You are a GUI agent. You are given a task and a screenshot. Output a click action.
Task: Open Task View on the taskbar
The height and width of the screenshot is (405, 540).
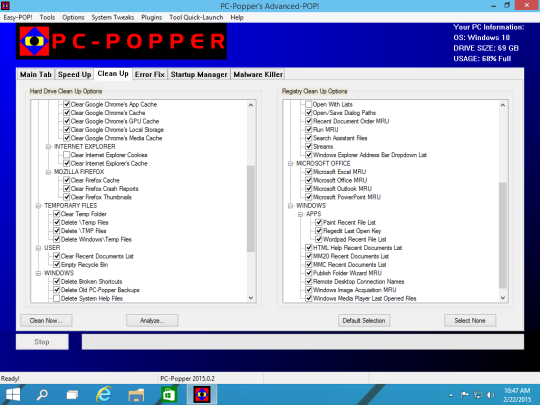(x=72, y=395)
